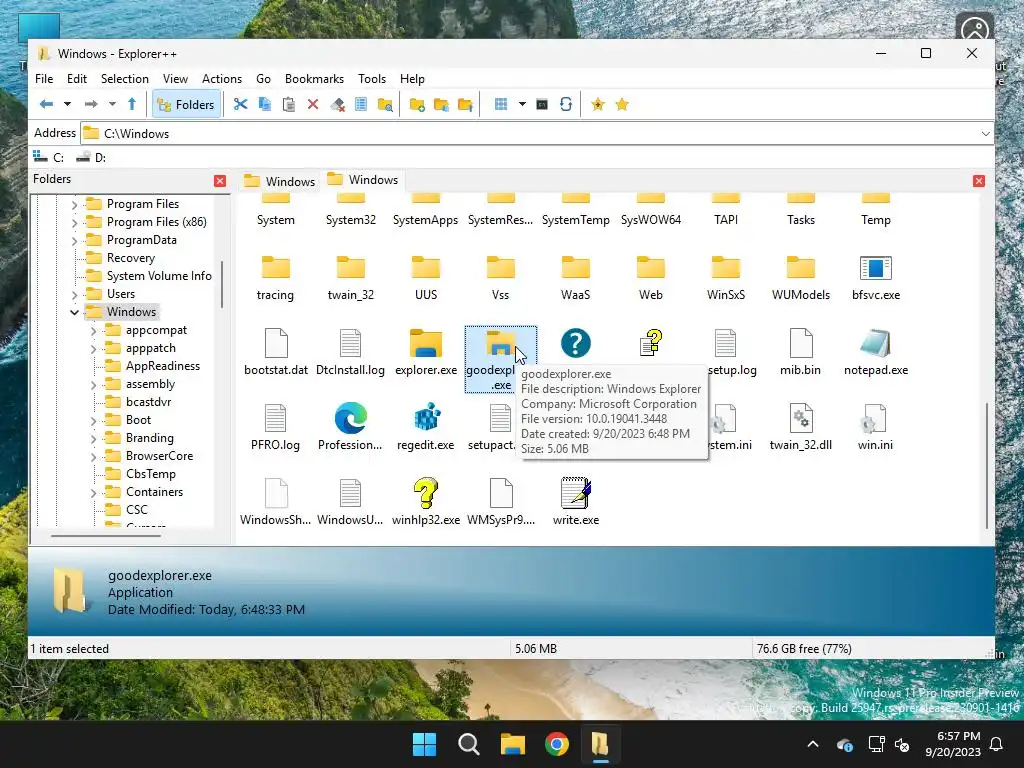Expand the ProgramData tree node
The image size is (1024, 768).
click(74, 240)
